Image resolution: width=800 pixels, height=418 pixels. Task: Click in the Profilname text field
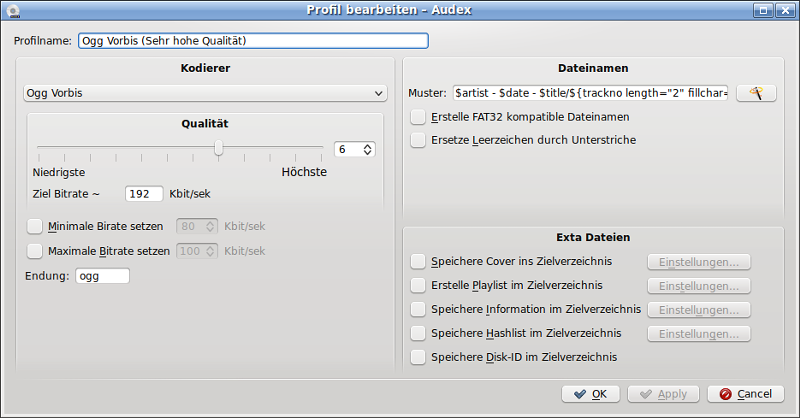pyautogui.click(x=253, y=41)
